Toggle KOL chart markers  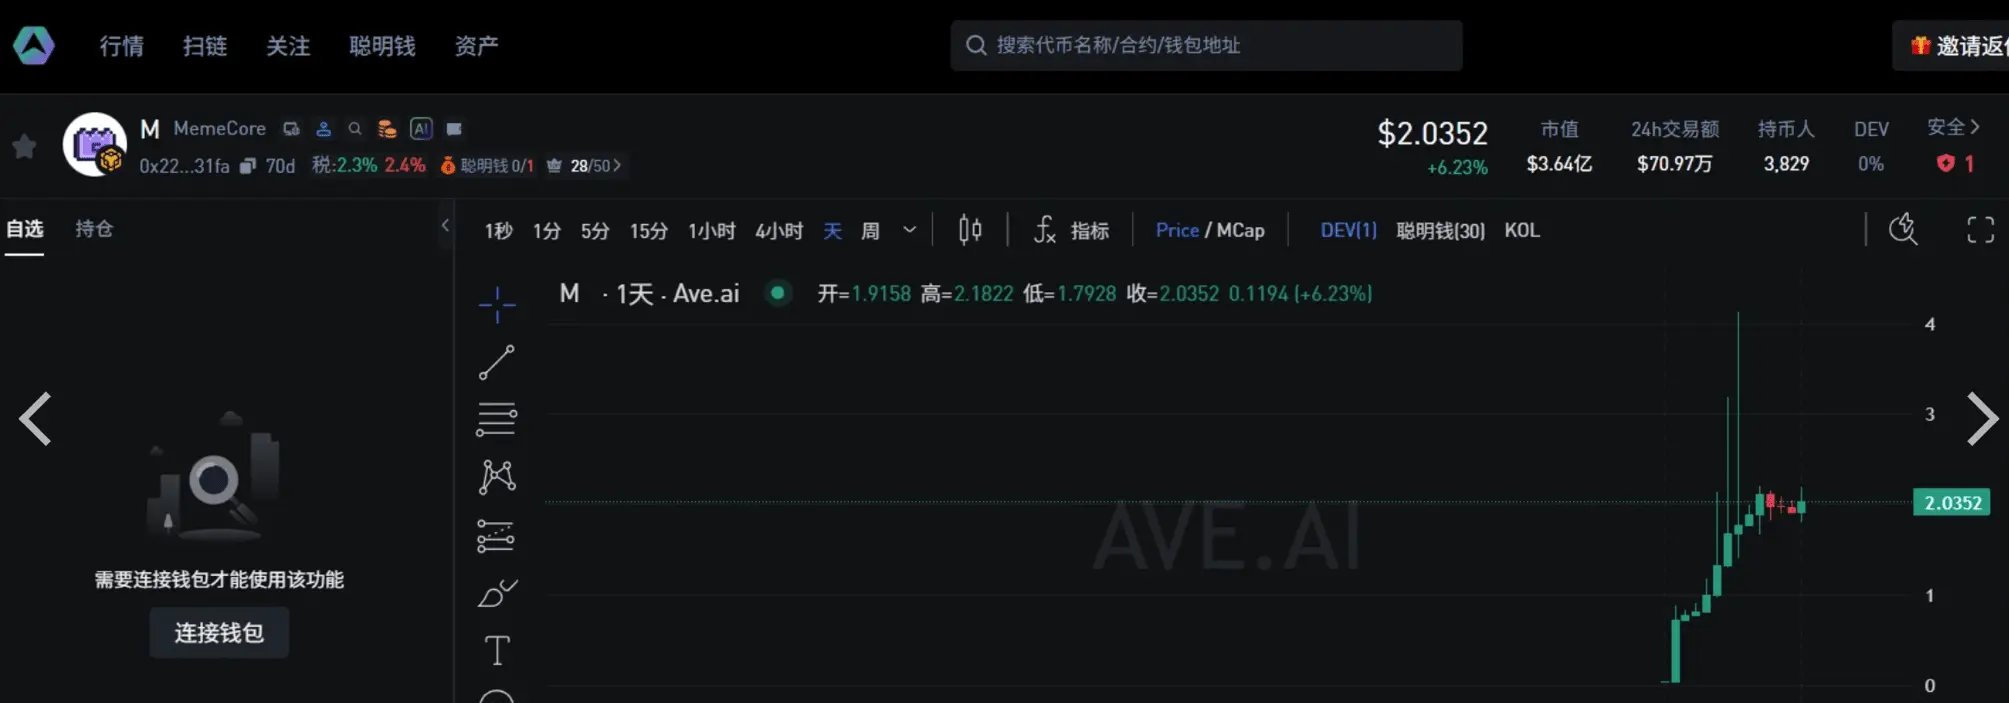pyautogui.click(x=1522, y=230)
